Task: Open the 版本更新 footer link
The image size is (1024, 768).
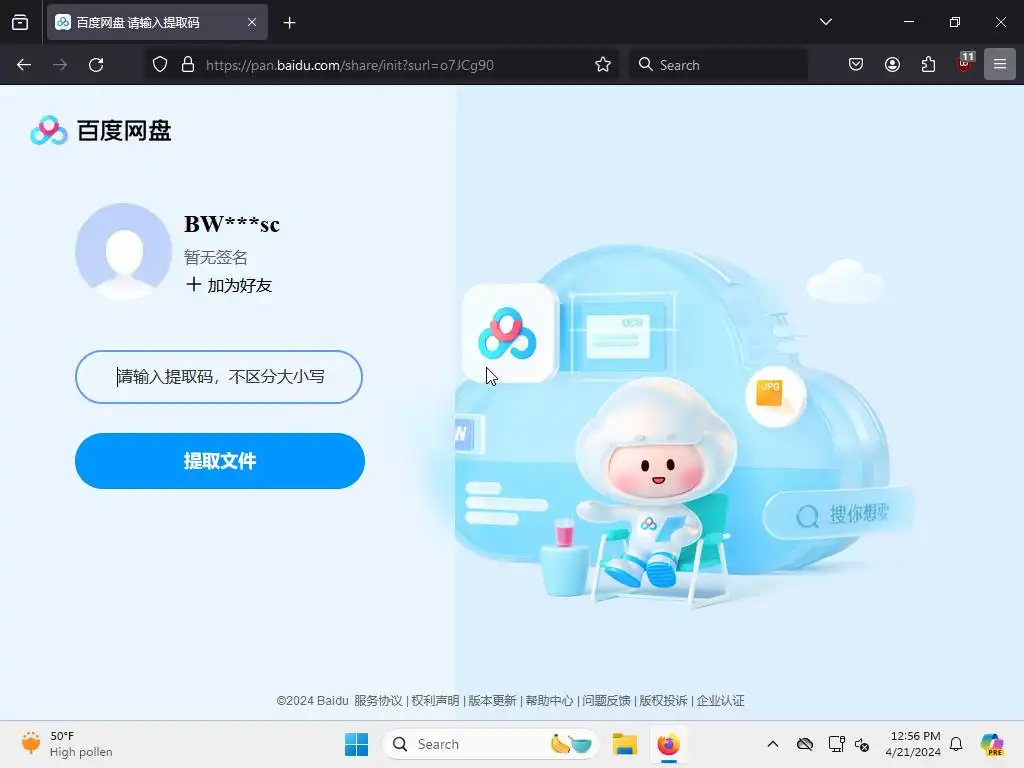Action: (x=492, y=701)
